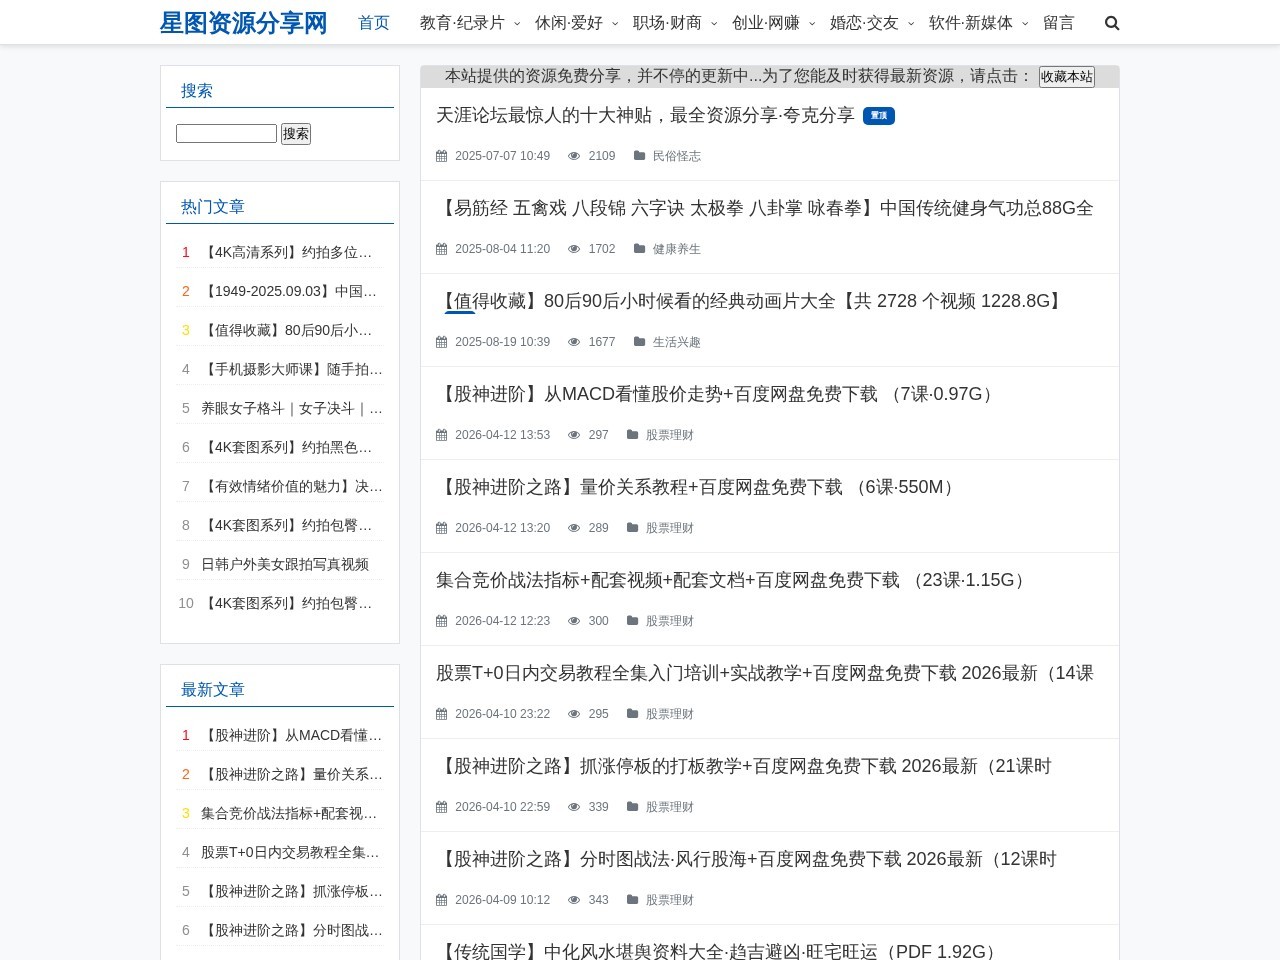Click calendar icon beside 2026-04-12 13:53

pyautogui.click(x=442, y=435)
